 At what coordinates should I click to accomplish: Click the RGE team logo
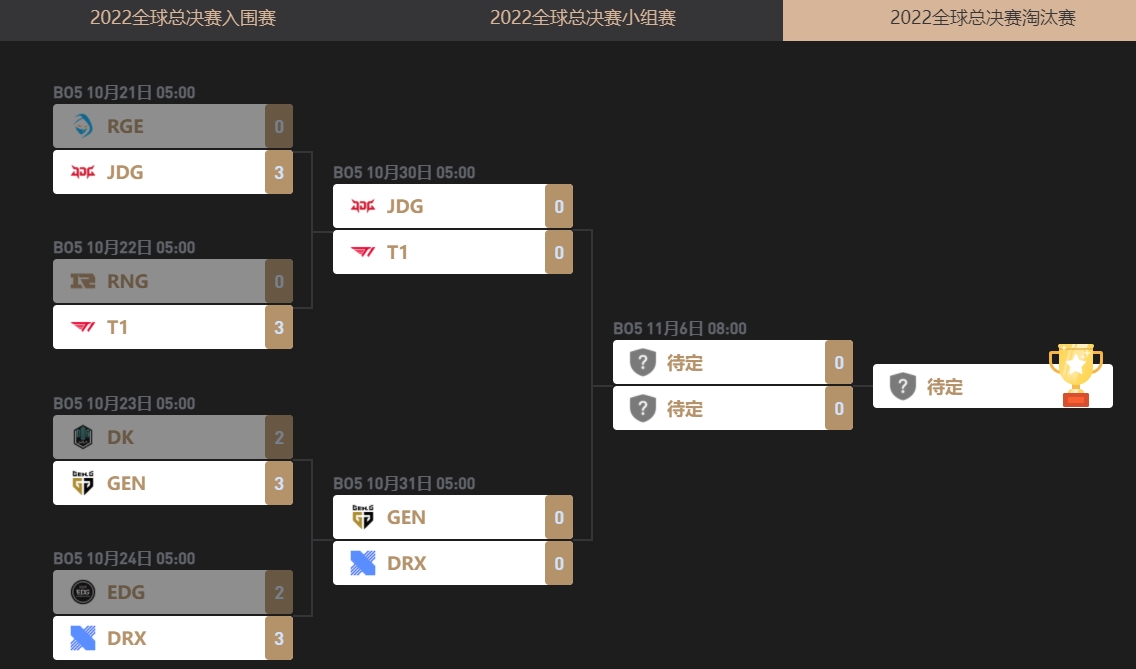[81, 126]
